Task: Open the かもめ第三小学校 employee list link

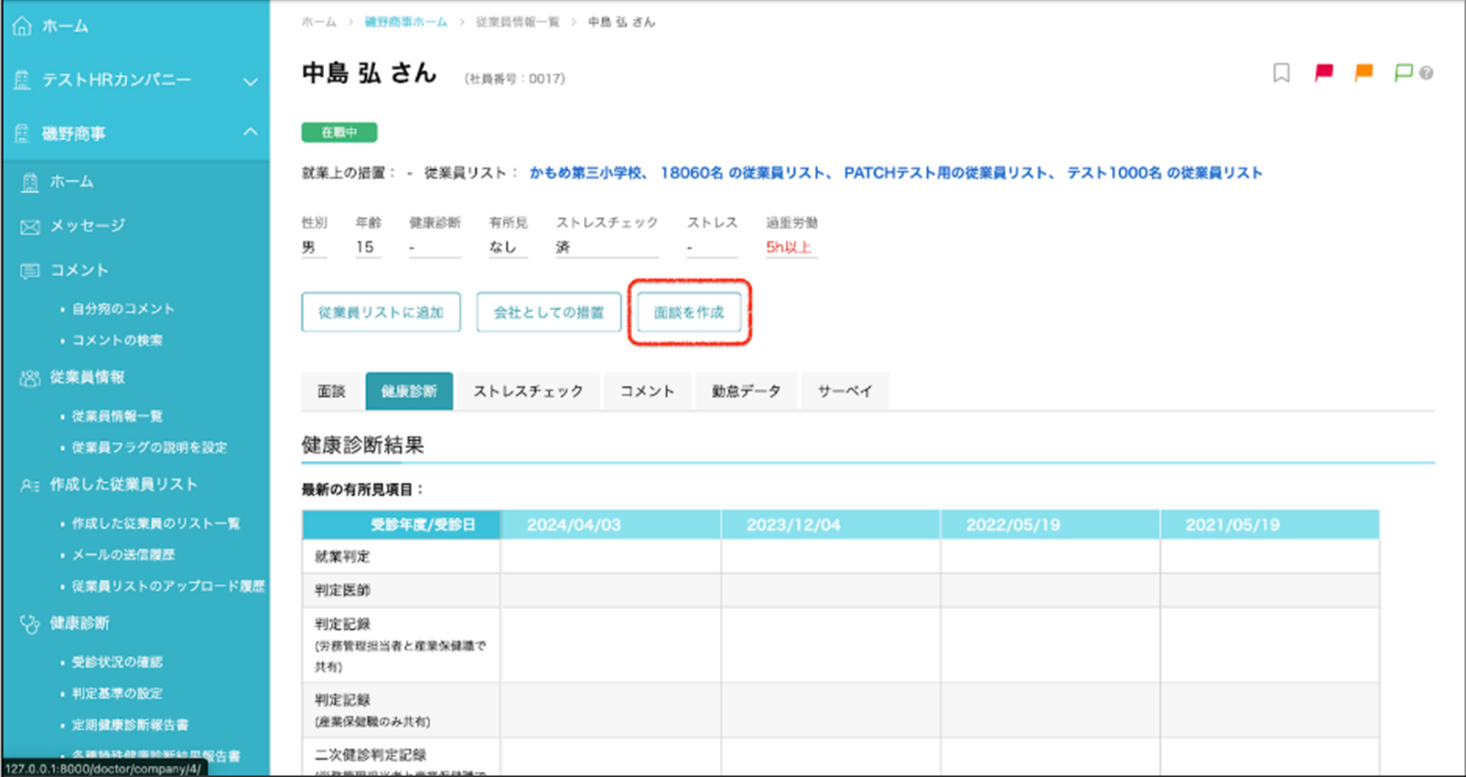Action: 587,173
